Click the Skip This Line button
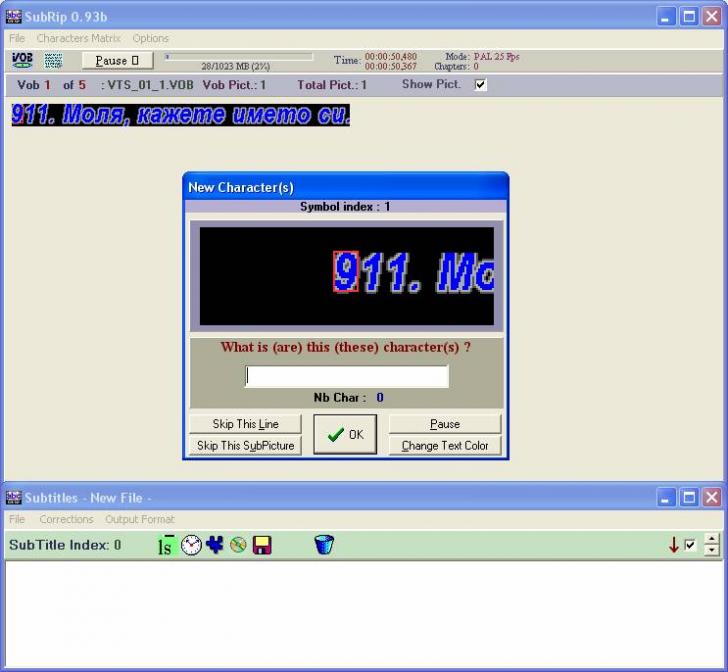 (x=245, y=424)
